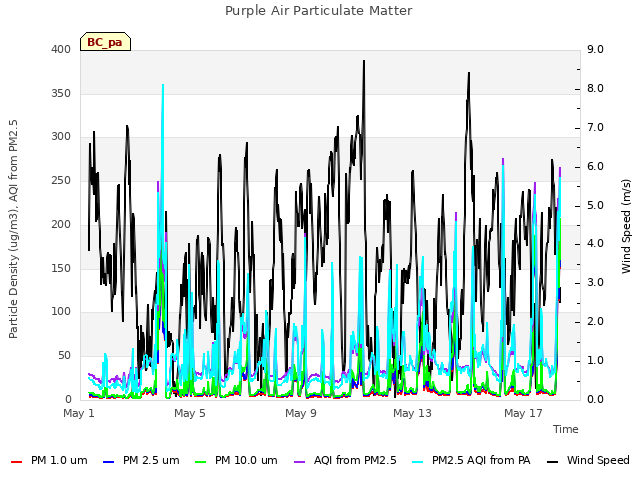Click the 50 left axis tick label
Image resolution: width=640 pixels, height=480 pixels.
tap(64, 356)
